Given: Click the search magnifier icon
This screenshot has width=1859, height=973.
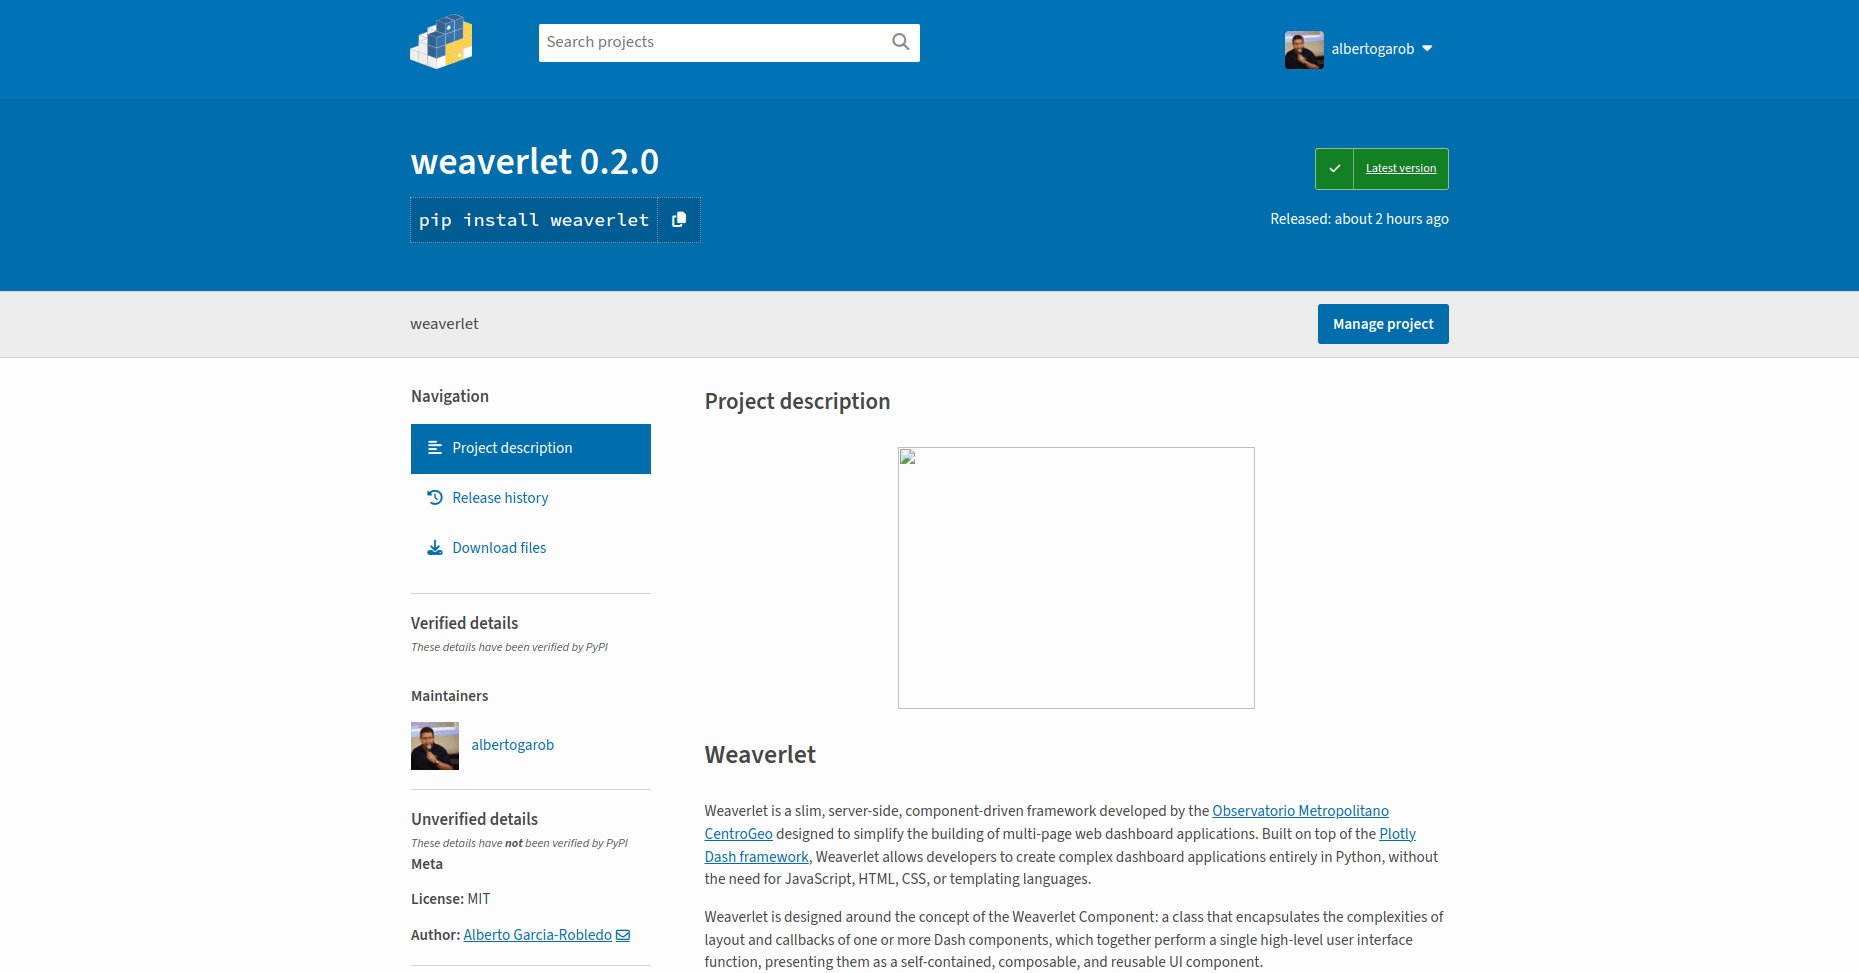Looking at the screenshot, I should click(x=900, y=42).
